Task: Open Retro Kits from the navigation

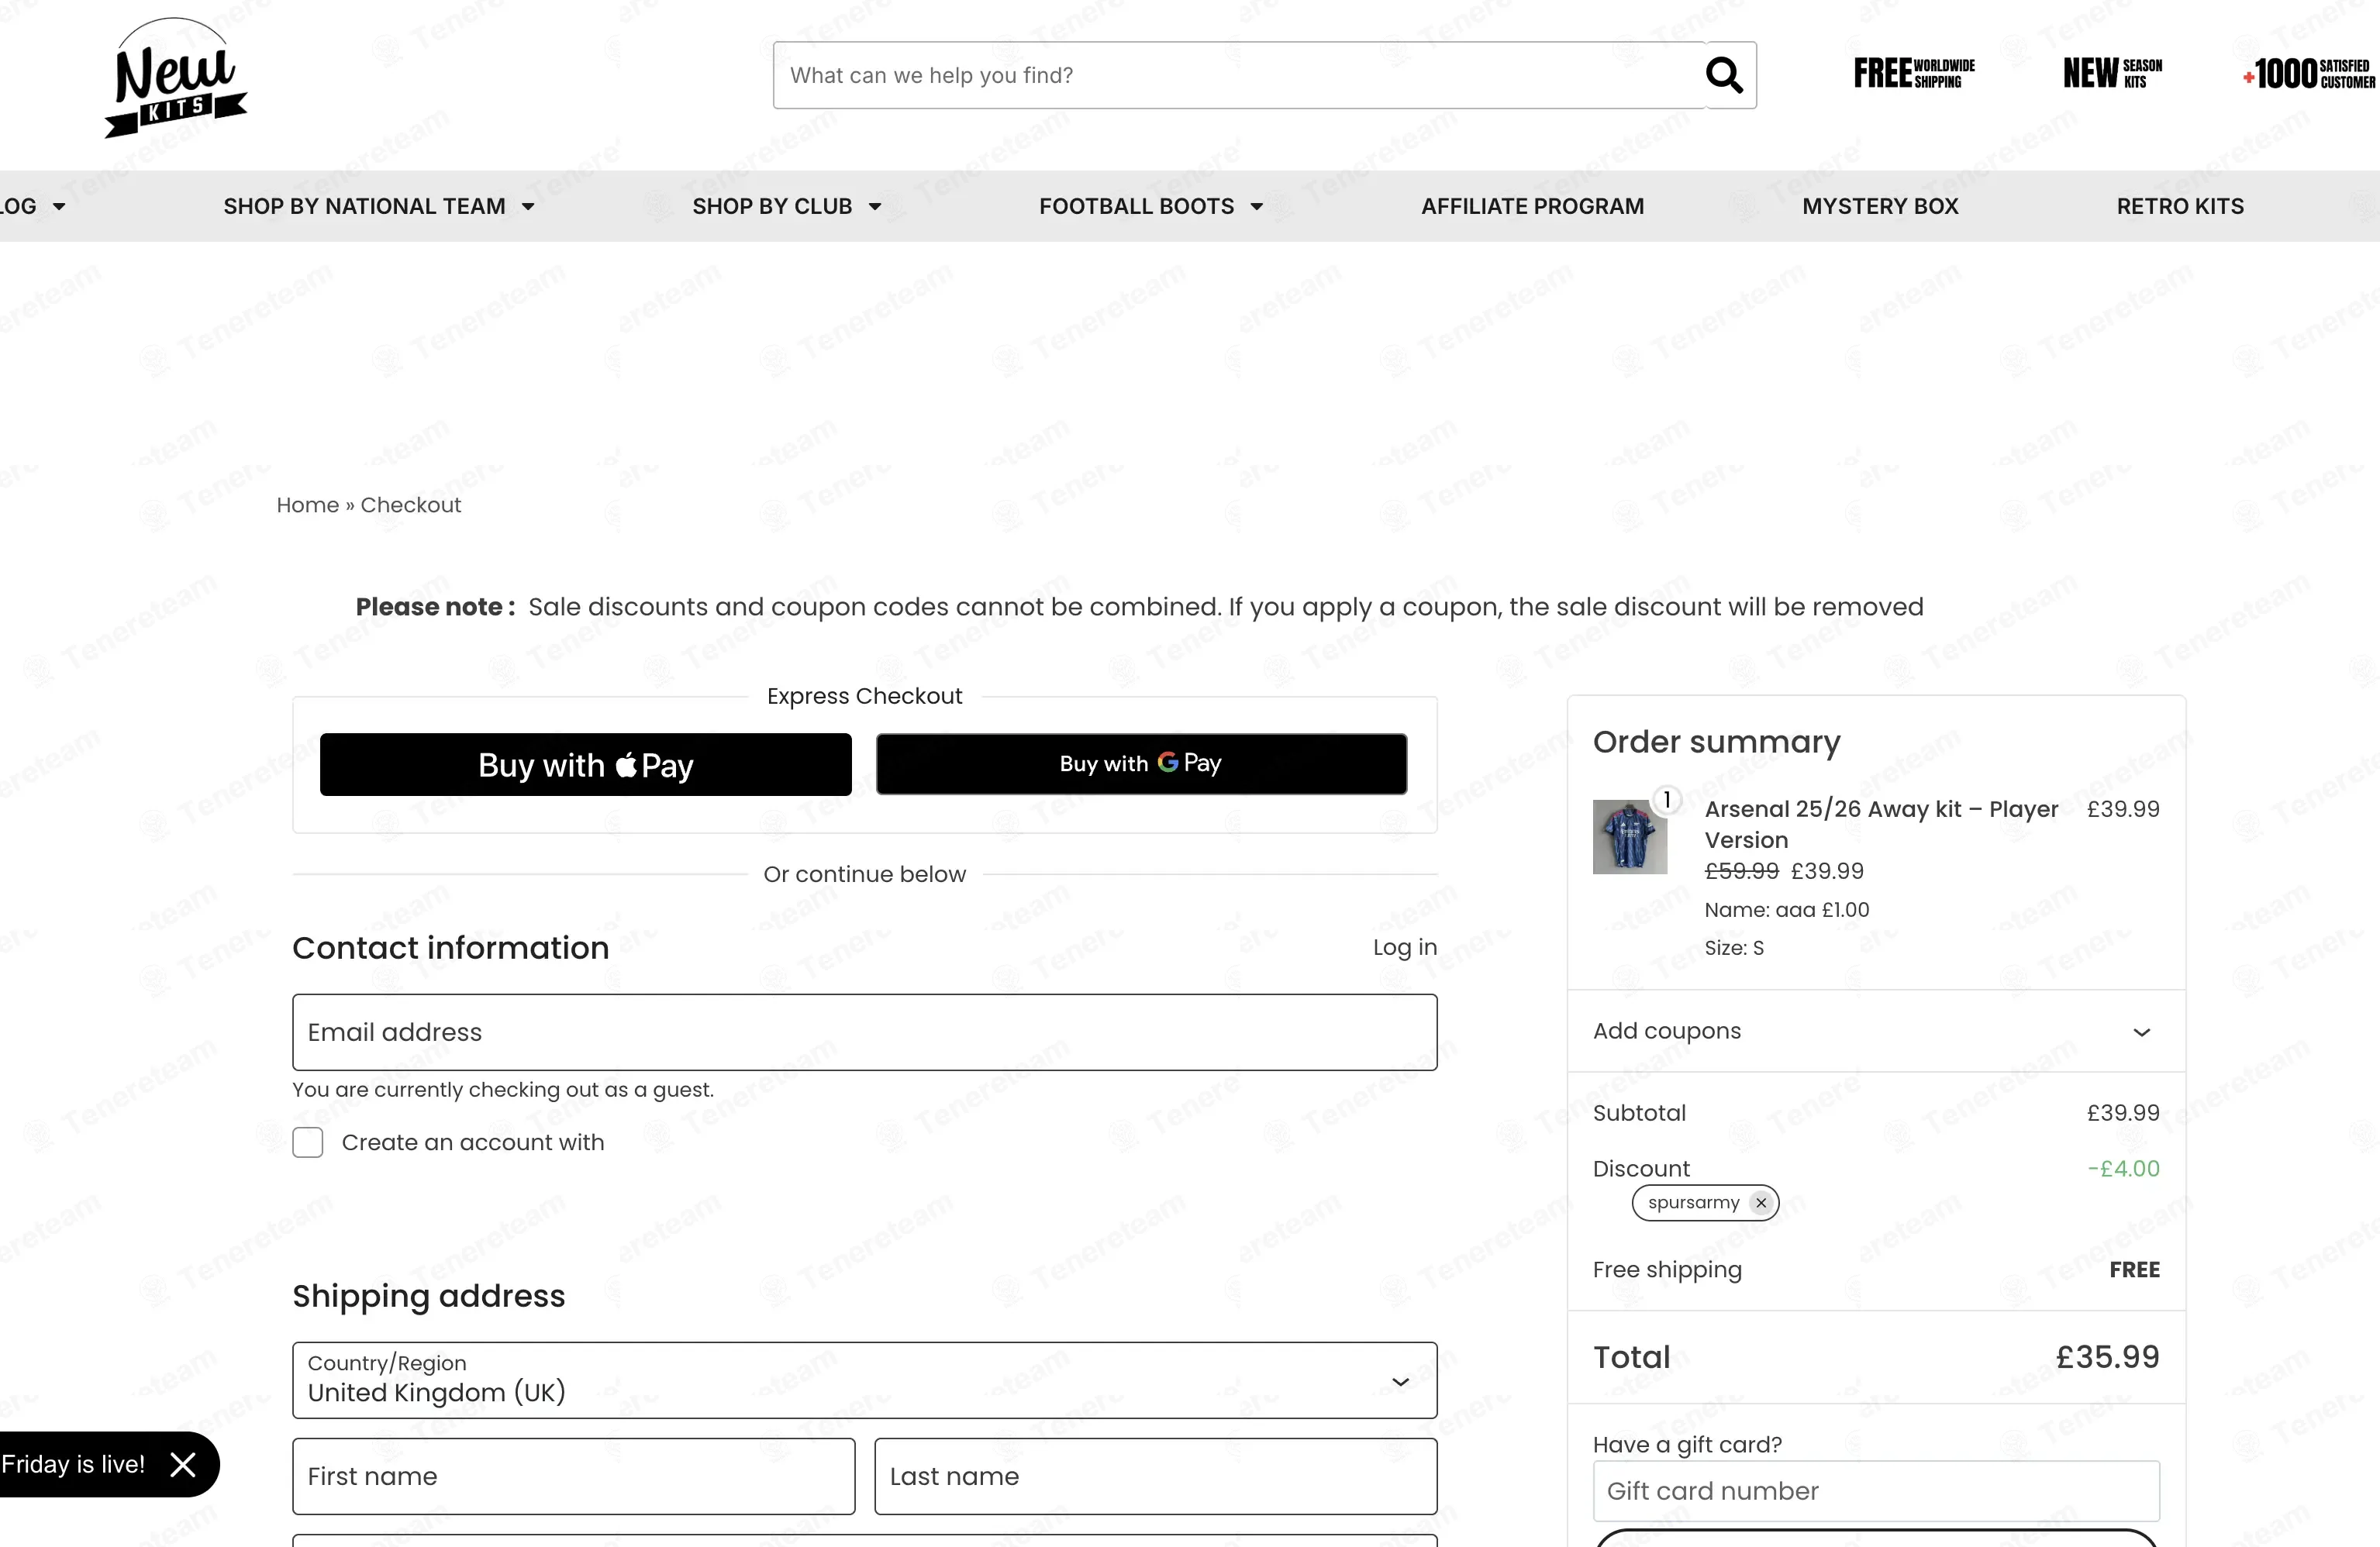Action: pos(2180,206)
